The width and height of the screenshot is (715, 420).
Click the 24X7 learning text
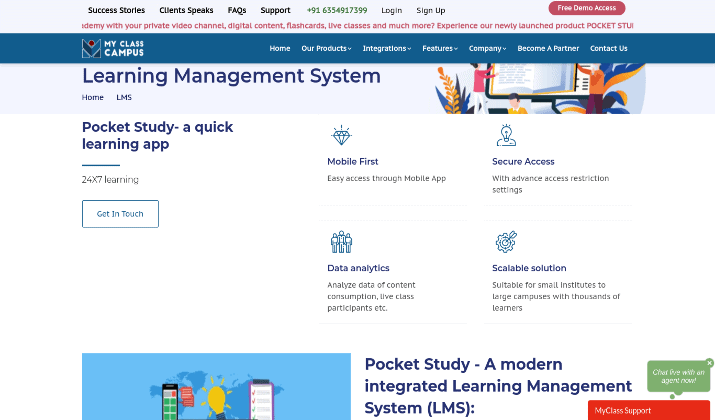[110, 180]
